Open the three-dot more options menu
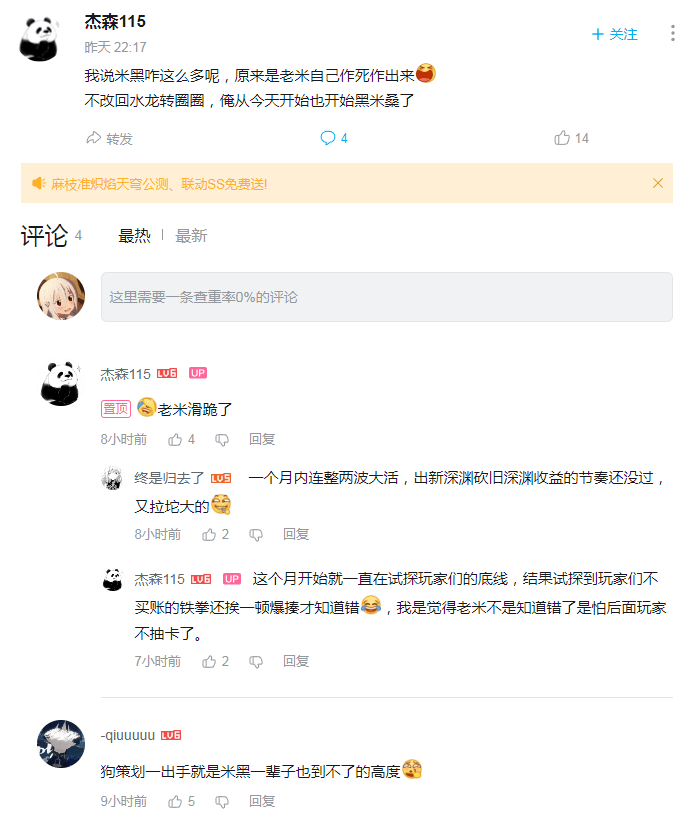The image size is (691, 827). pos(673,33)
